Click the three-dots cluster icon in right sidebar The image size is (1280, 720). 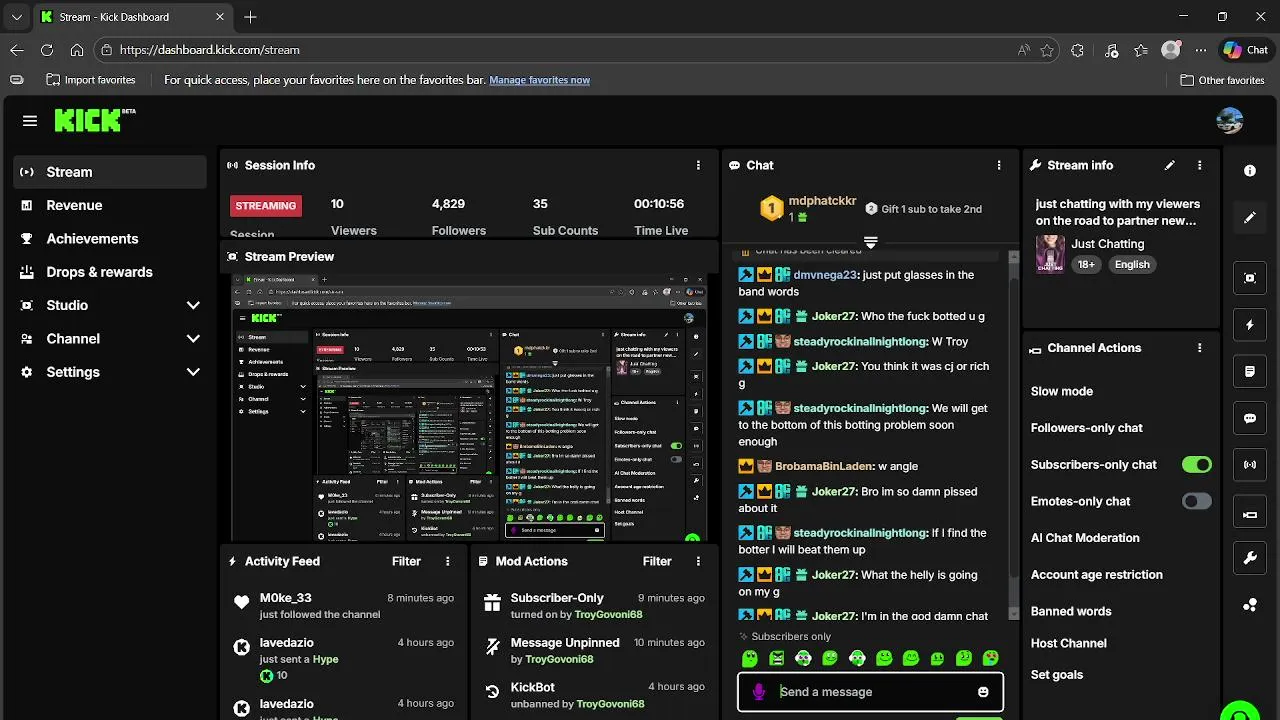[x=1250, y=605]
